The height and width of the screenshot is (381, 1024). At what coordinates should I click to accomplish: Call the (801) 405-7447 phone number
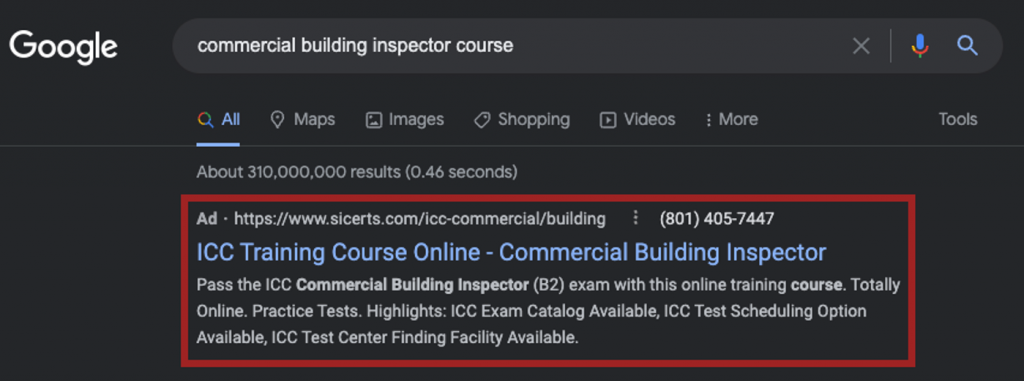tap(717, 218)
